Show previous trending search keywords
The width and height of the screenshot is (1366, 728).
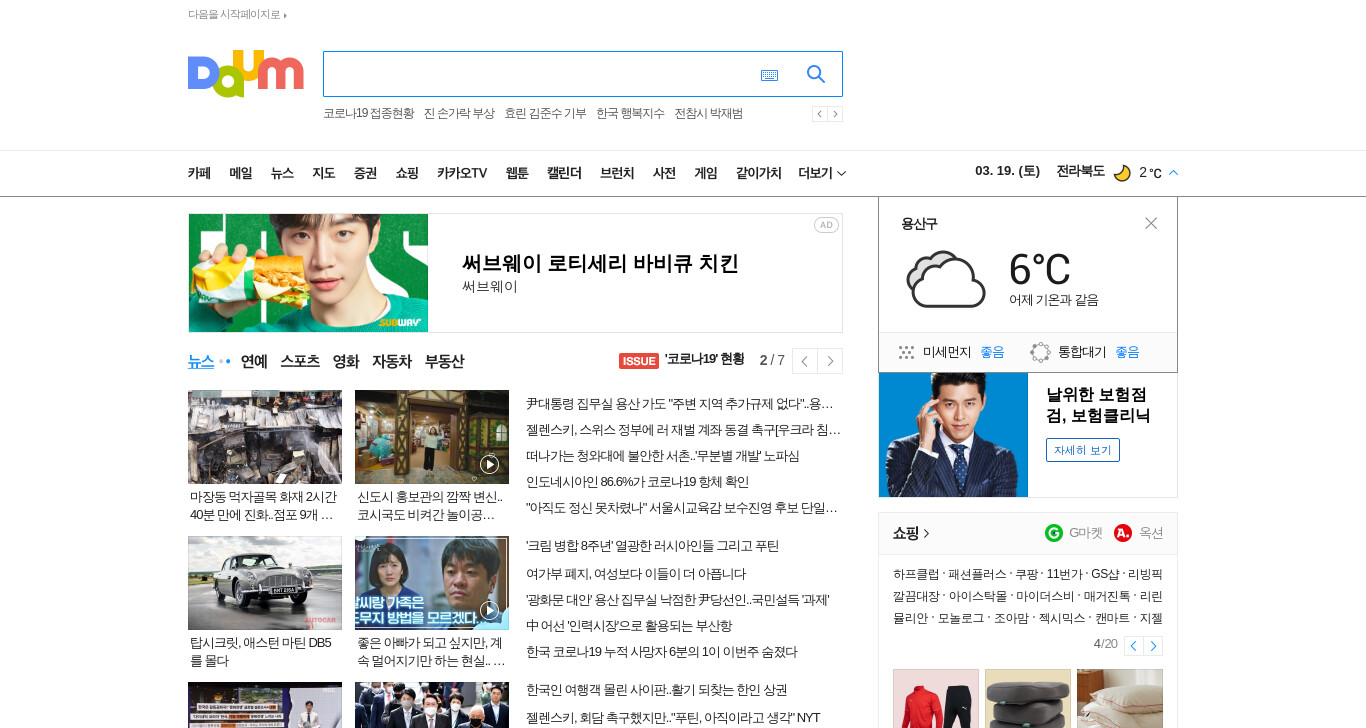coord(819,114)
